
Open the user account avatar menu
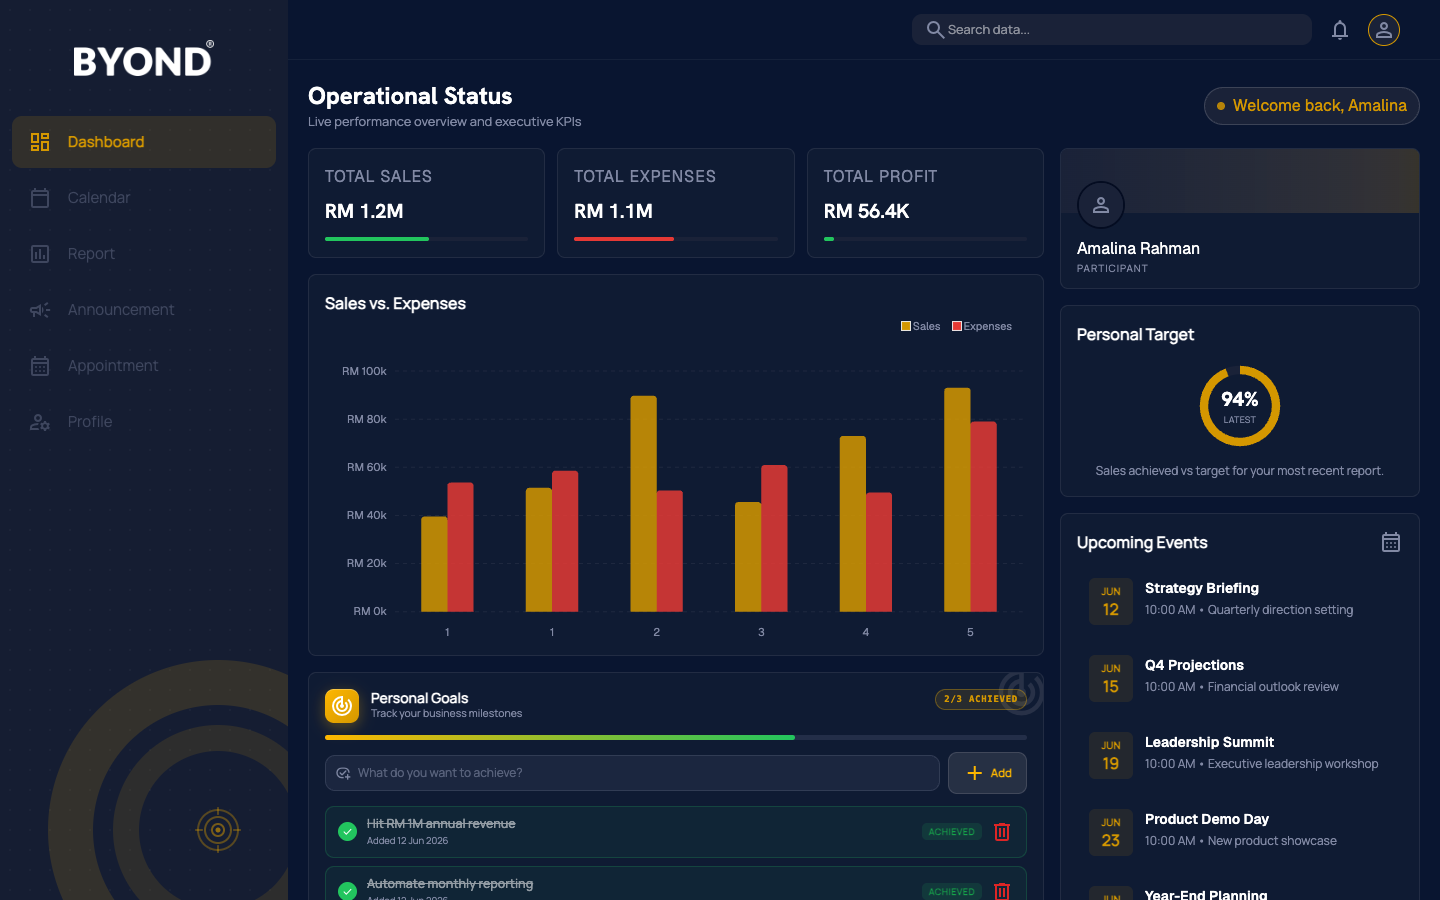pyautogui.click(x=1384, y=30)
